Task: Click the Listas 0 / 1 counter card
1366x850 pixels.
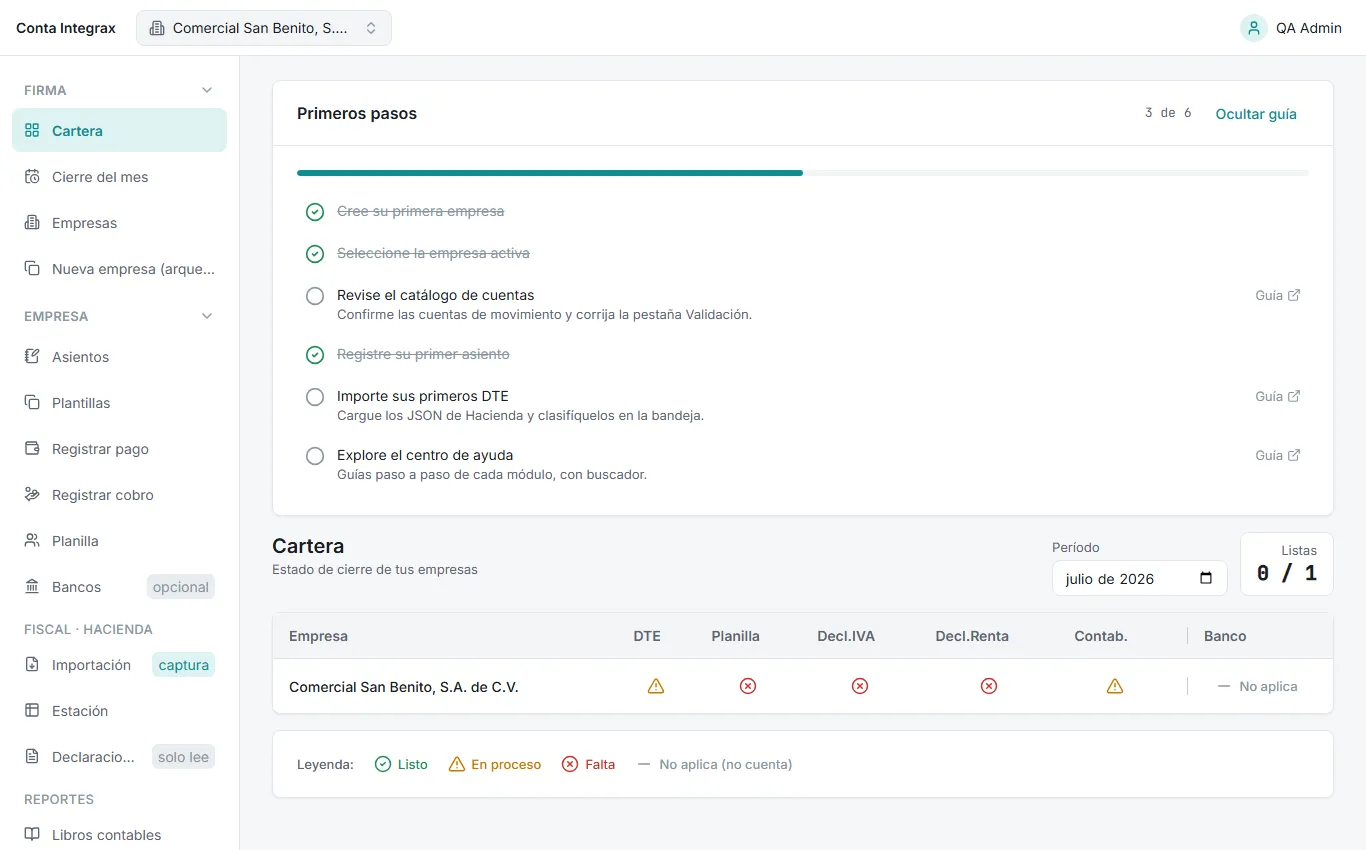Action: (1287, 564)
